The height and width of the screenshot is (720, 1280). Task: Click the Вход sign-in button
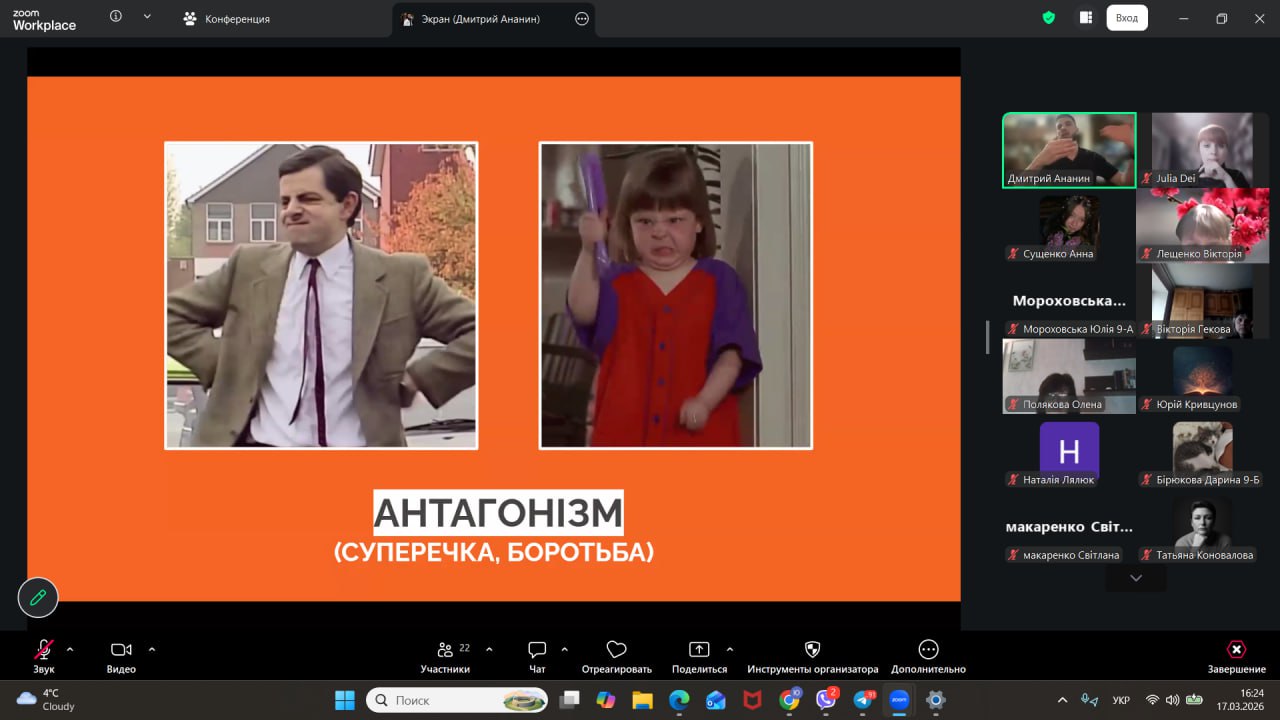point(1126,18)
